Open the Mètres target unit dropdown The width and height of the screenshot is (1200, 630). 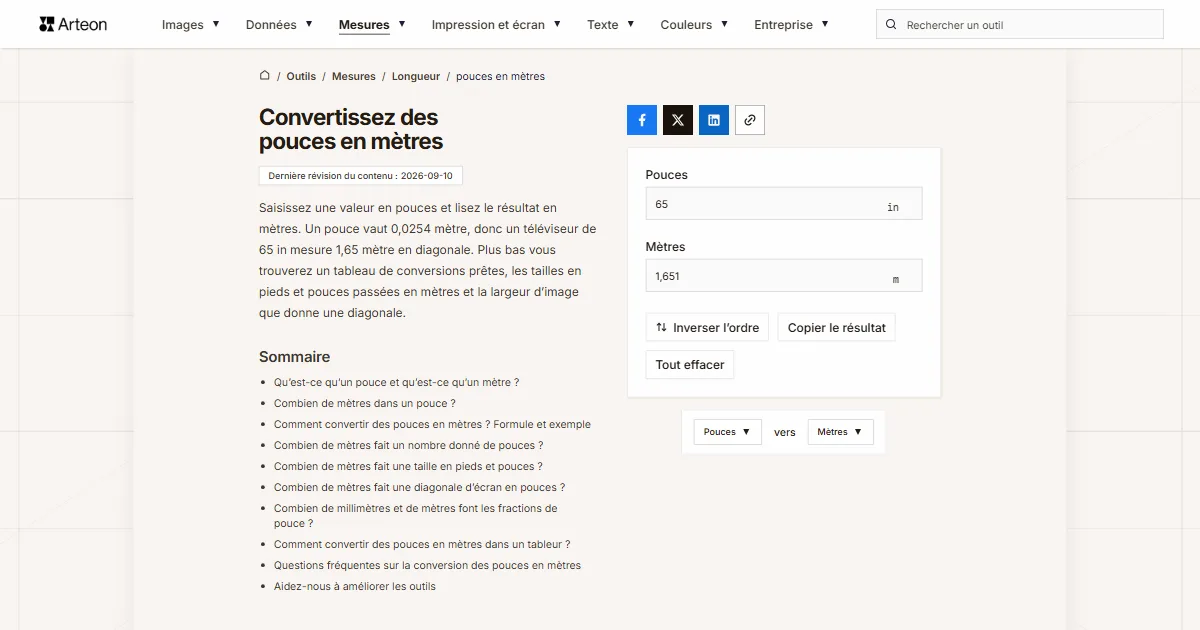pos(840,432)
